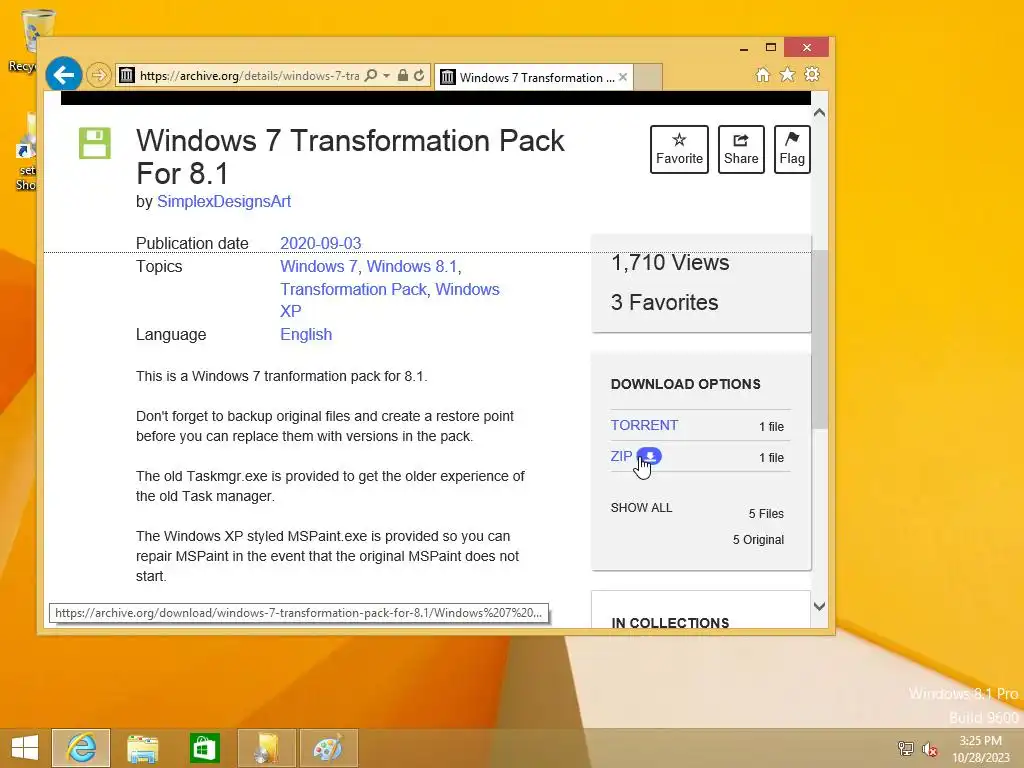The width and height of the screenshot is (1024, 768).
Task: Click the Windows 8.1 topic link
Action: [411, 266]
